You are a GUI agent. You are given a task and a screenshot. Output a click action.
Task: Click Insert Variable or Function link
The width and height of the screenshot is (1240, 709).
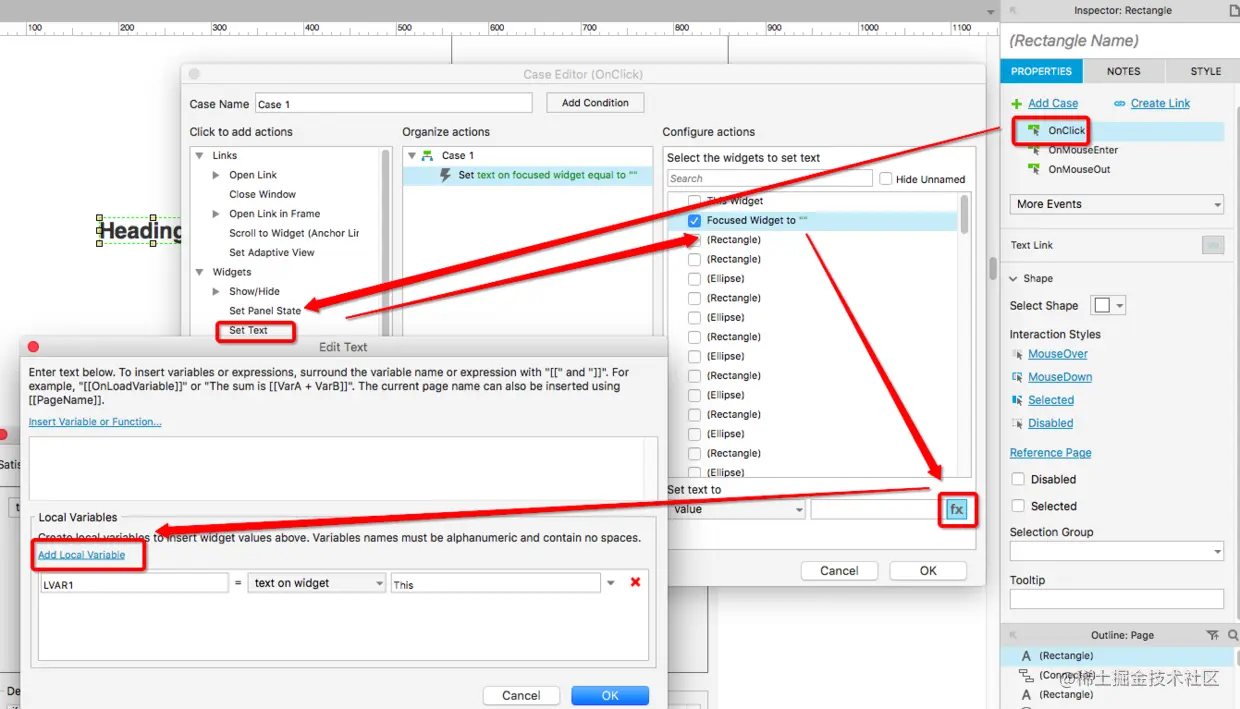pos(95,422)
